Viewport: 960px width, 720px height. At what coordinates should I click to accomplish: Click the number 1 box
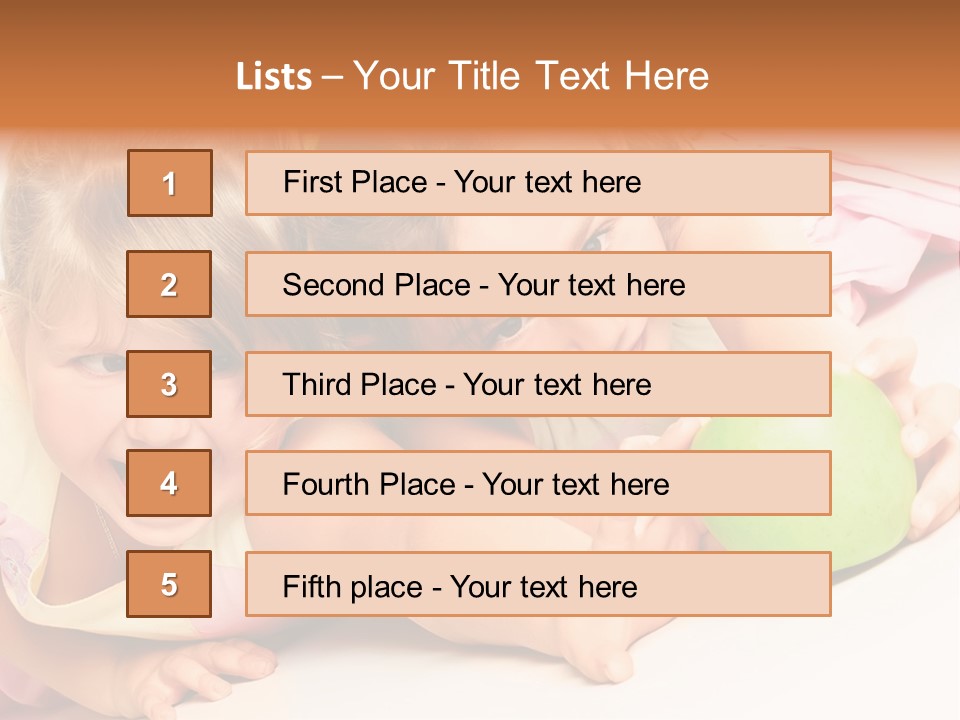click(169, 183)
